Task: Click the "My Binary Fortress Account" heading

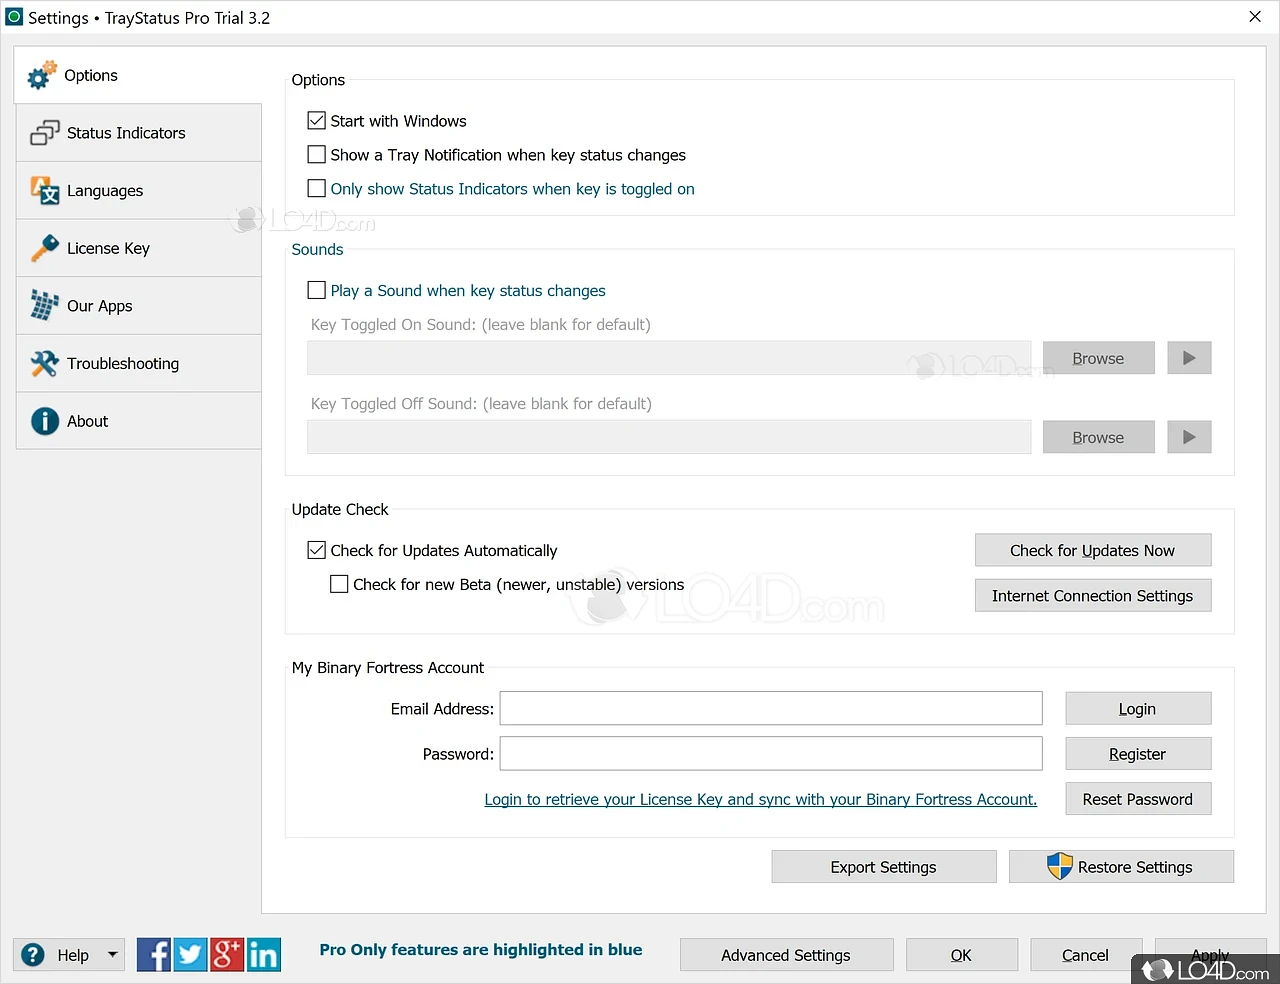Action: (388, 668)
